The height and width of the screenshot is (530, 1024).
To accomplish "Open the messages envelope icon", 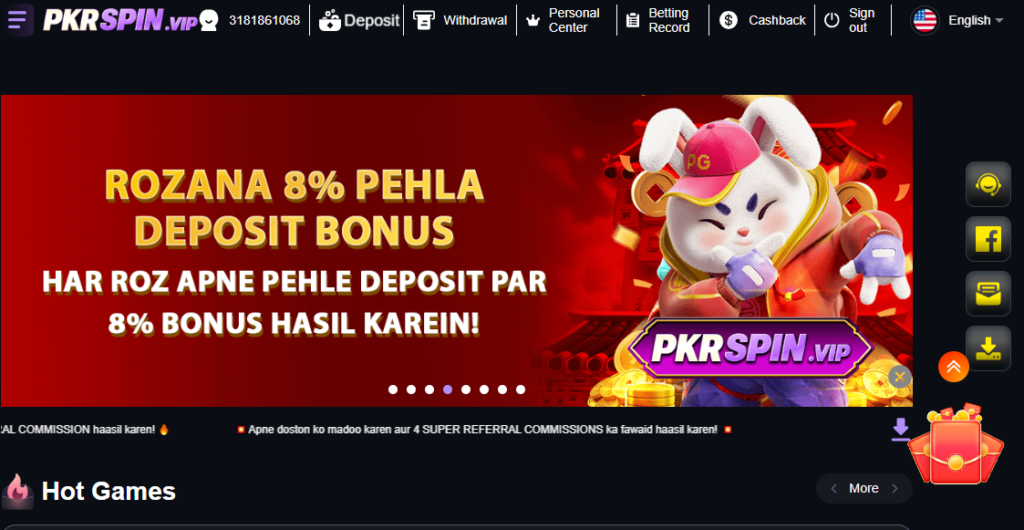I will [988, 294].
